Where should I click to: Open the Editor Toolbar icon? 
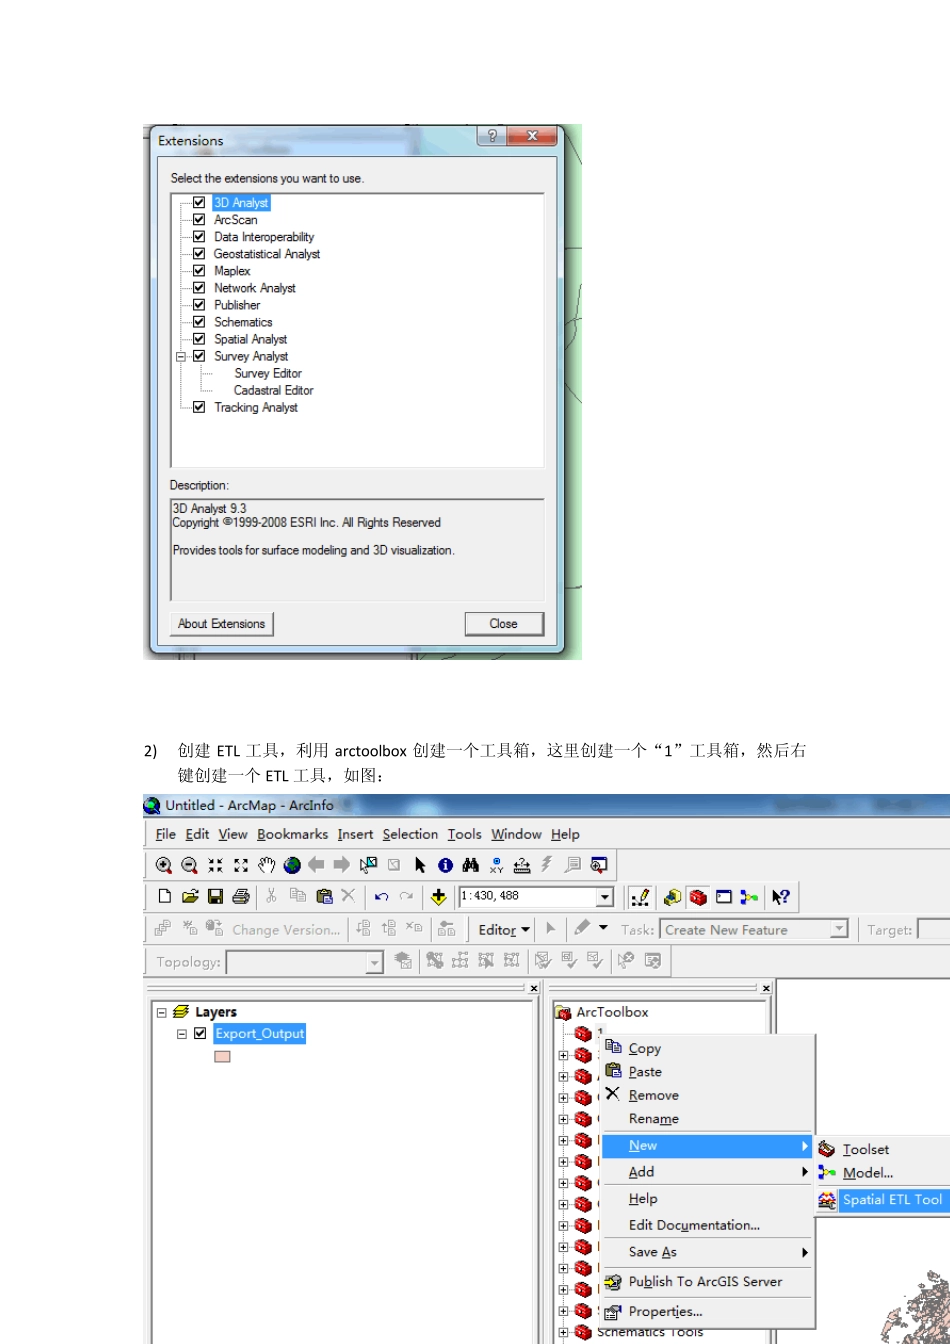(641, 897)
